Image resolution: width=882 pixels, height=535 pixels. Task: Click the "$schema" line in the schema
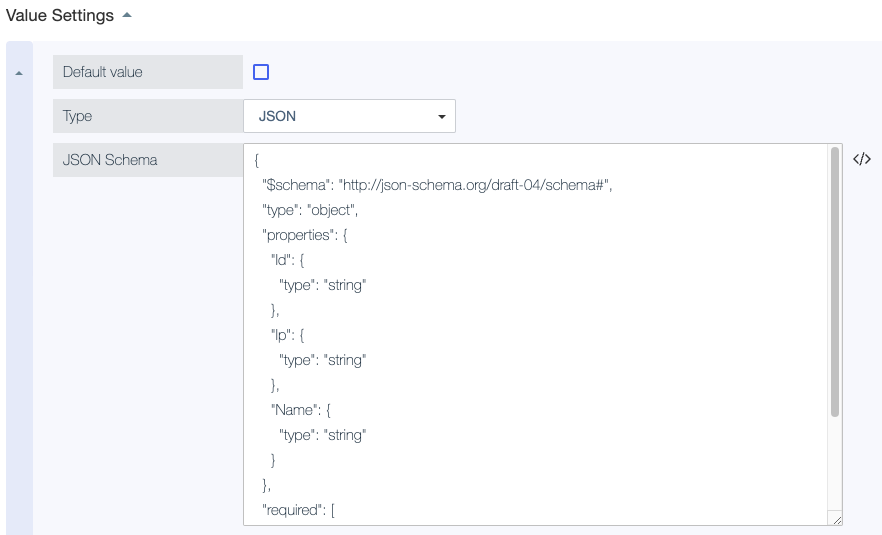click(x=437, y=185)
